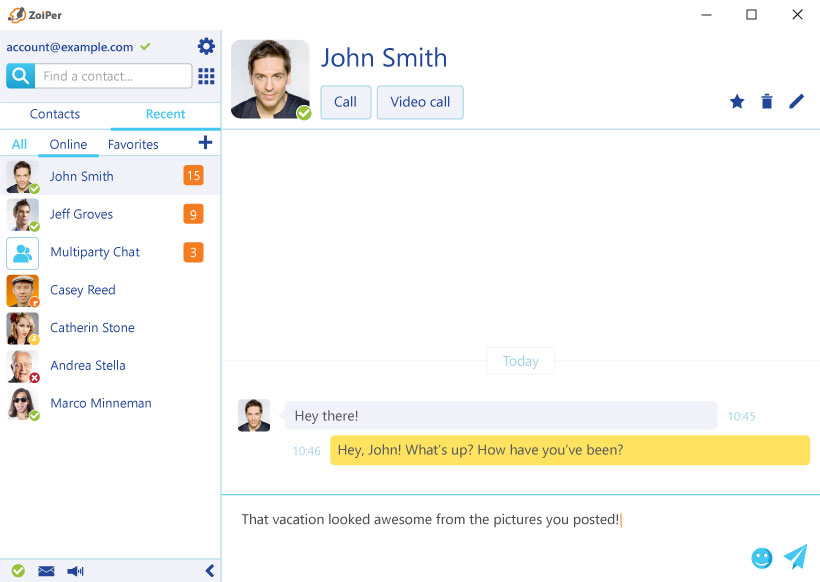Screen dimensions: 820x582
Task: Send message with paper plane icon
Action: 795,557
